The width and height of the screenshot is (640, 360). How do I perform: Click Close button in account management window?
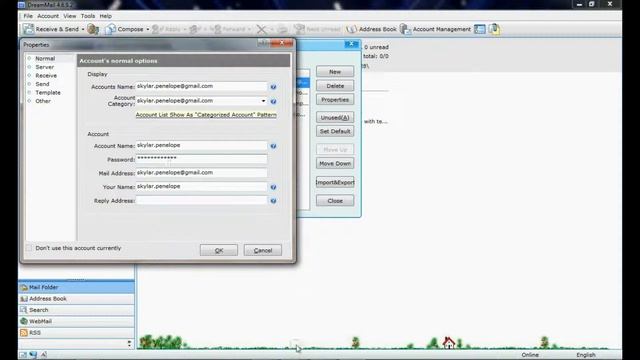pyautogui.click(x=335, y=201)
